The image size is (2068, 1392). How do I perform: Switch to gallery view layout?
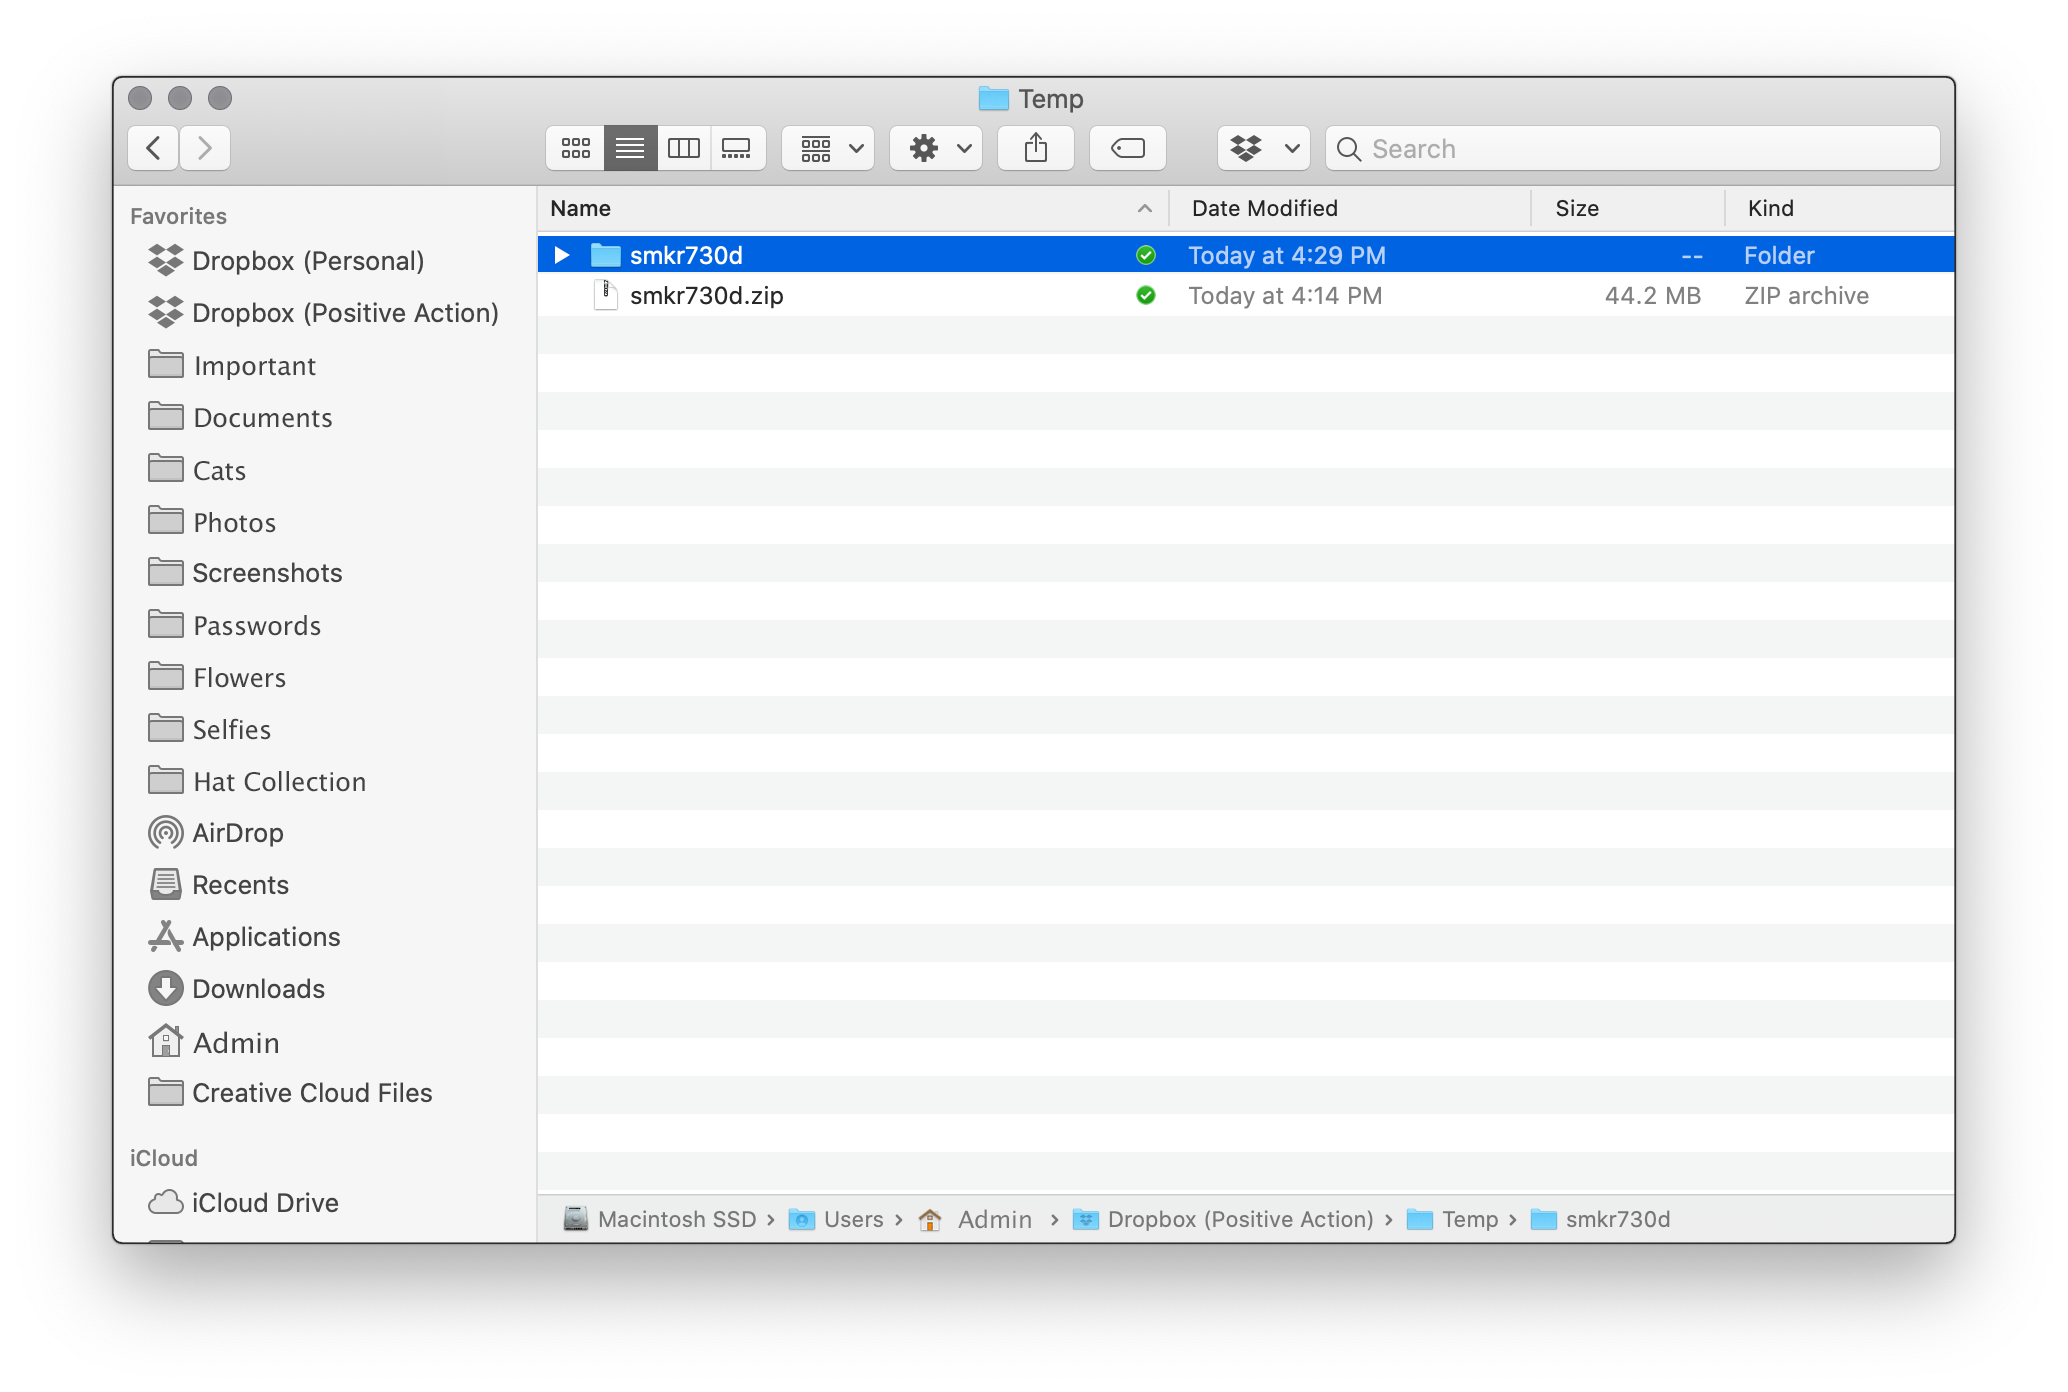point(738,146)
